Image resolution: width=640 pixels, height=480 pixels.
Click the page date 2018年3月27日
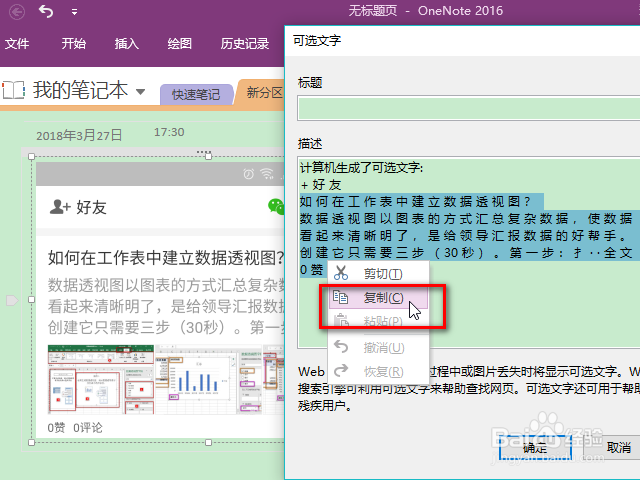(x=79, y=135)
